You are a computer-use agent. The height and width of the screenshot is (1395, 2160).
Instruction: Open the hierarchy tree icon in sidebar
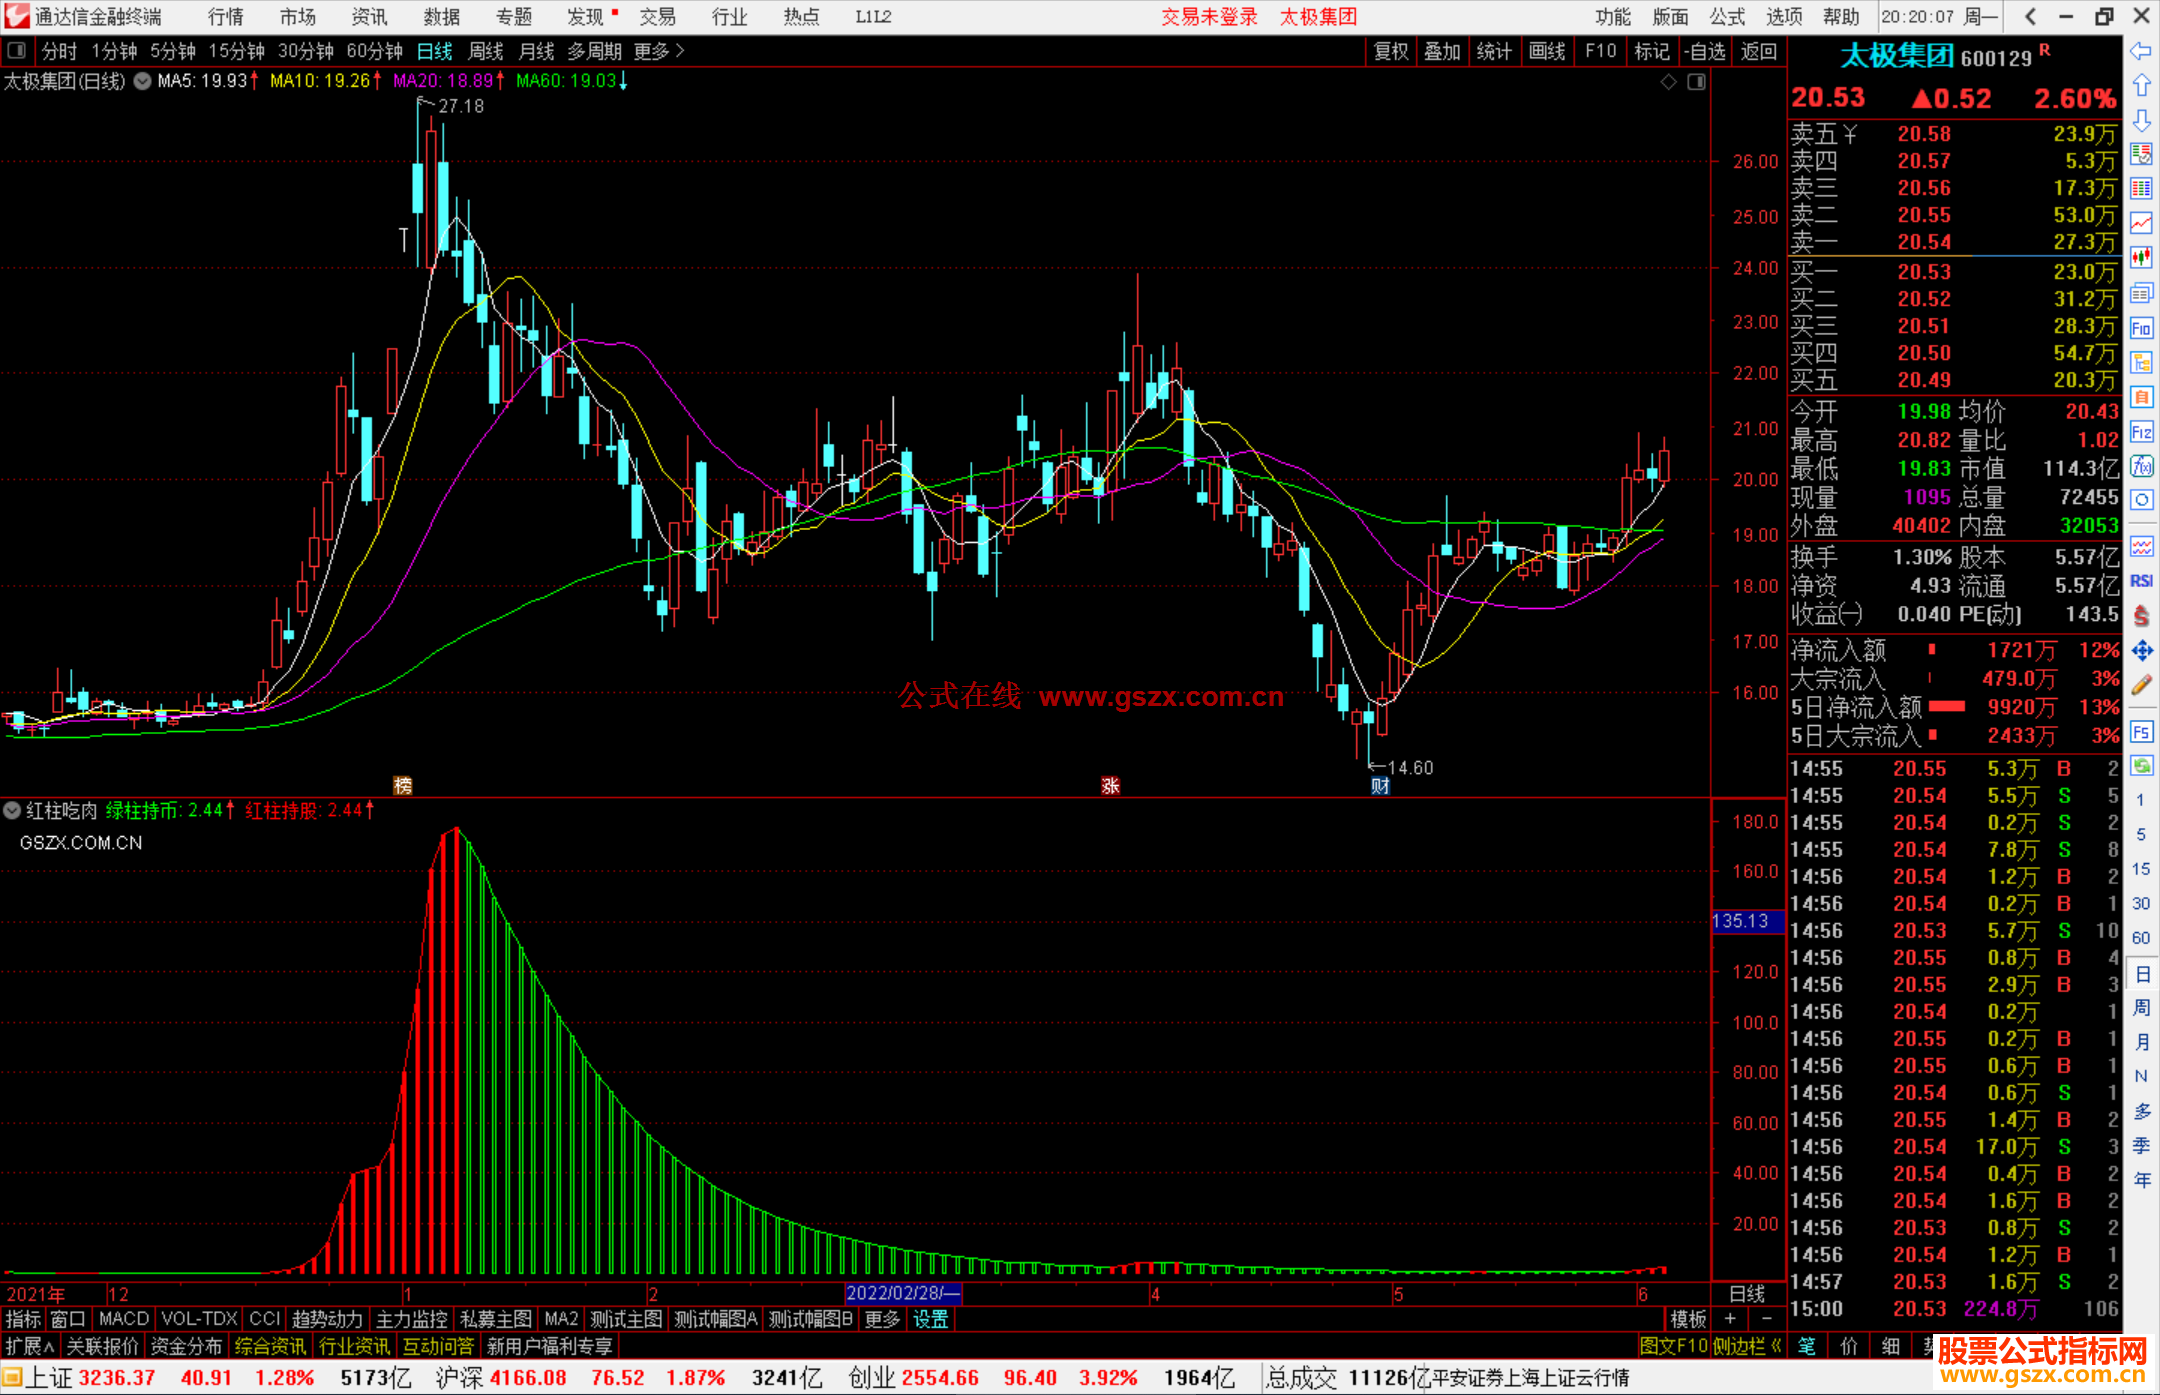click(2141, 362)
